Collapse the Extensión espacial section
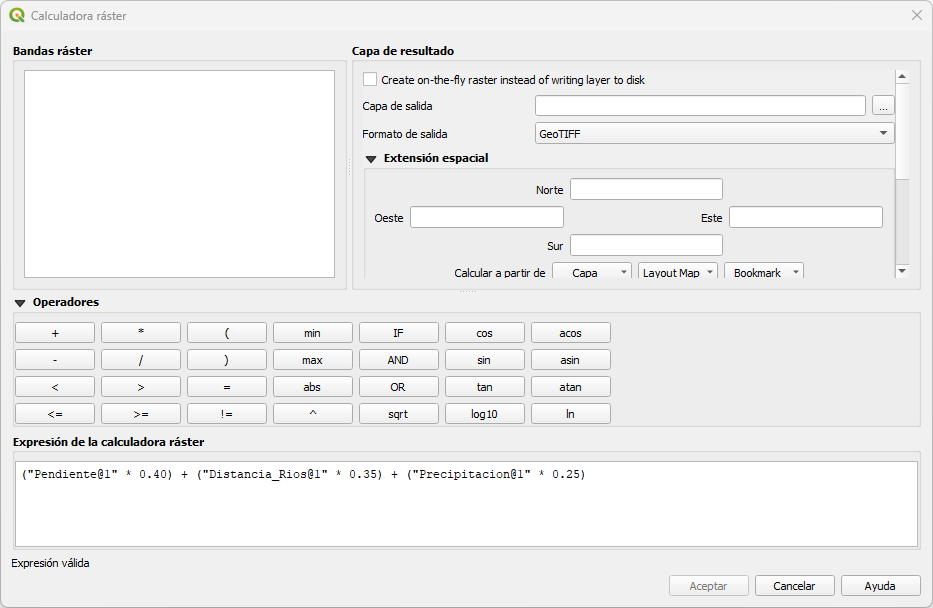The image size is (933, 608). pos(371,158)
